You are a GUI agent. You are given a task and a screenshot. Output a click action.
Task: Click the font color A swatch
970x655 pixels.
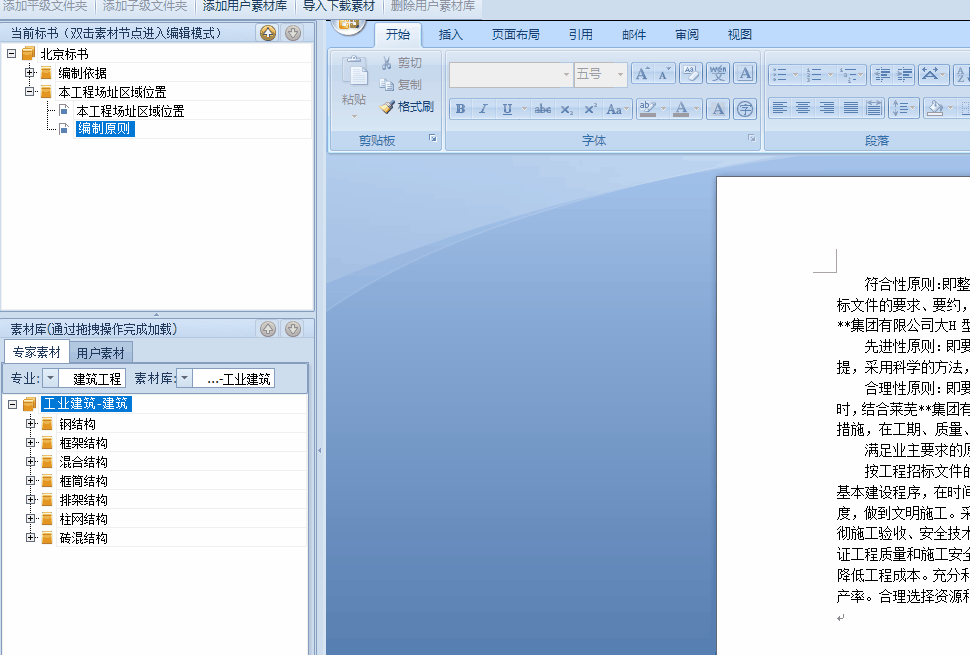[x=681, y=109]
